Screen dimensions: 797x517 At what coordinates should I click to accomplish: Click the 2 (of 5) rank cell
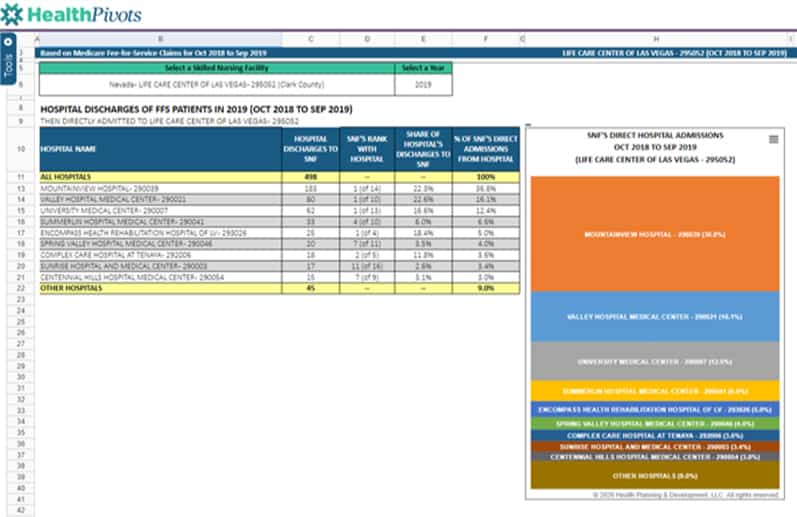367,255
